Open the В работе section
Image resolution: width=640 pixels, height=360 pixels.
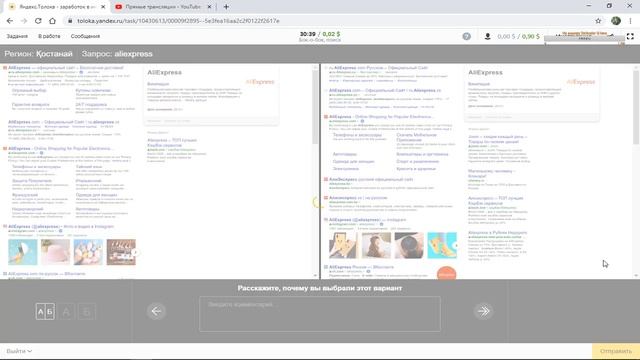point(49,36)
